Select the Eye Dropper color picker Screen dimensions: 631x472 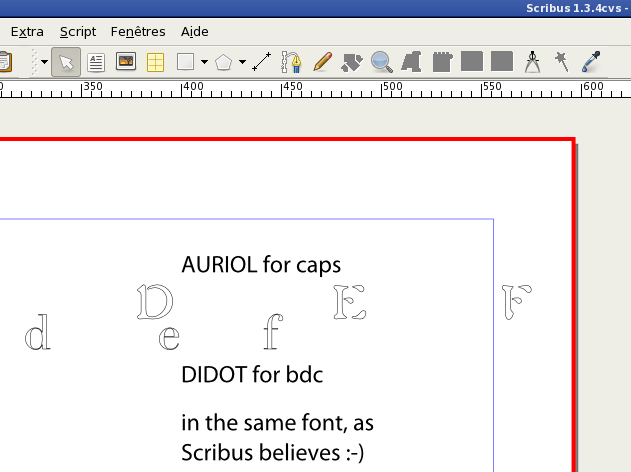pos(591,62)
